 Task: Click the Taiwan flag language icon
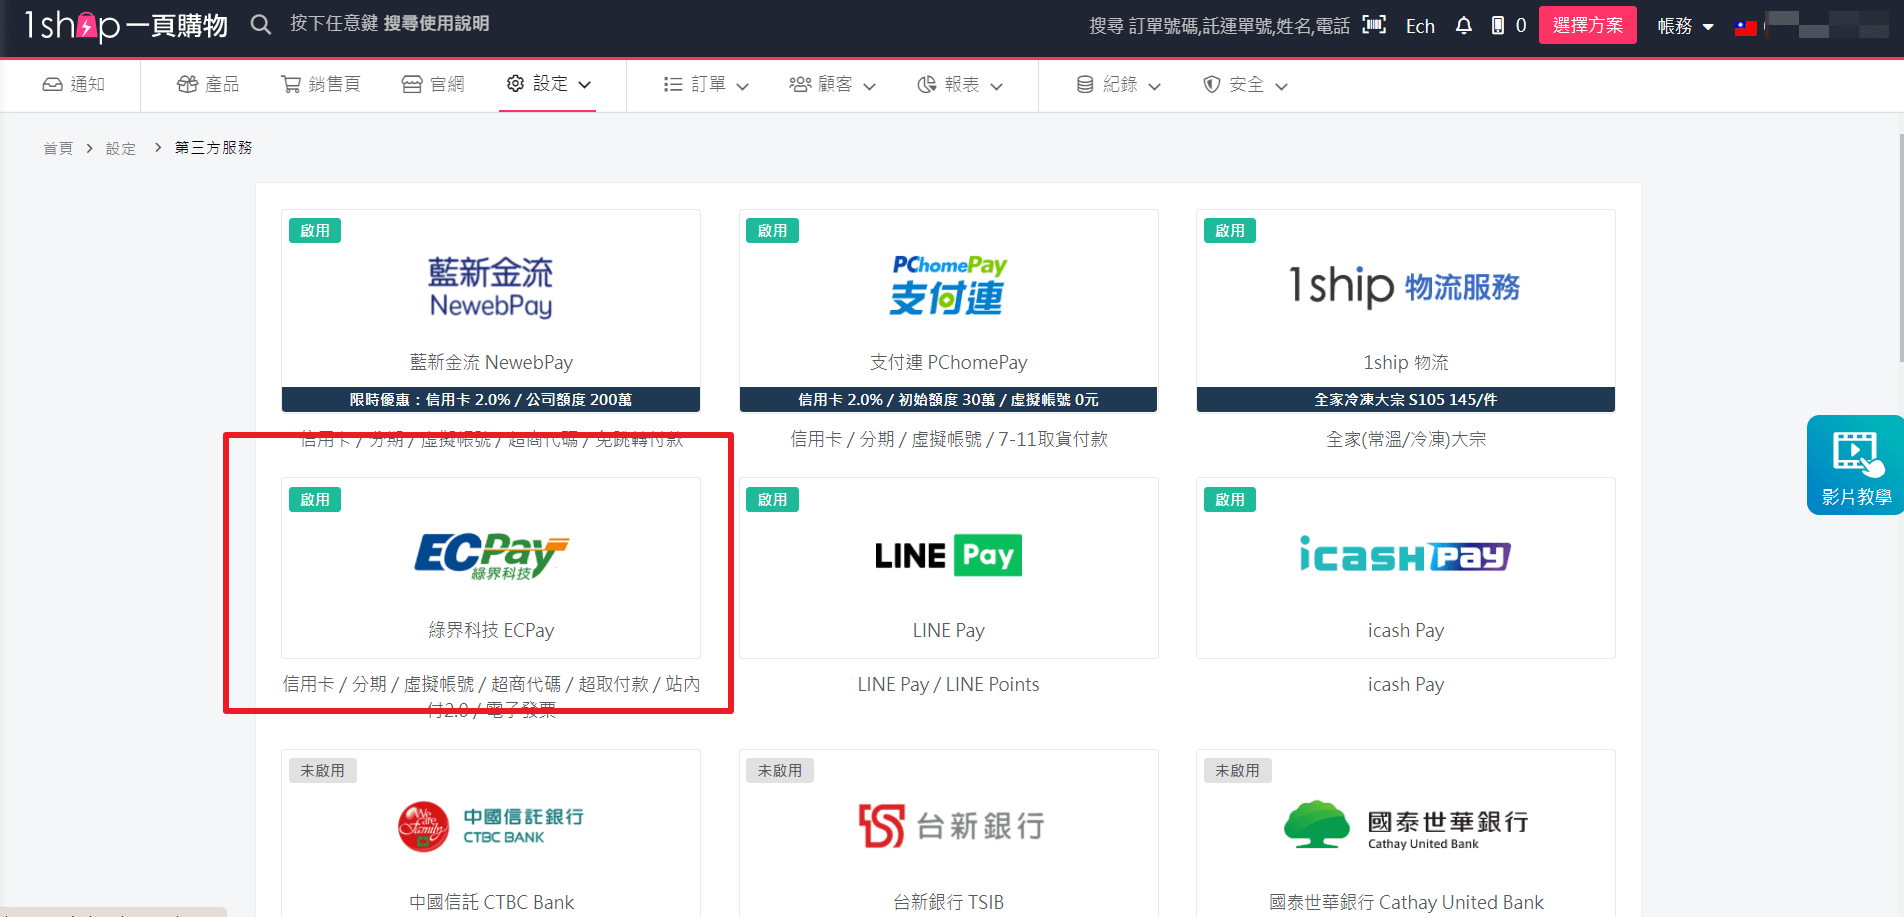coord(1746,27)
